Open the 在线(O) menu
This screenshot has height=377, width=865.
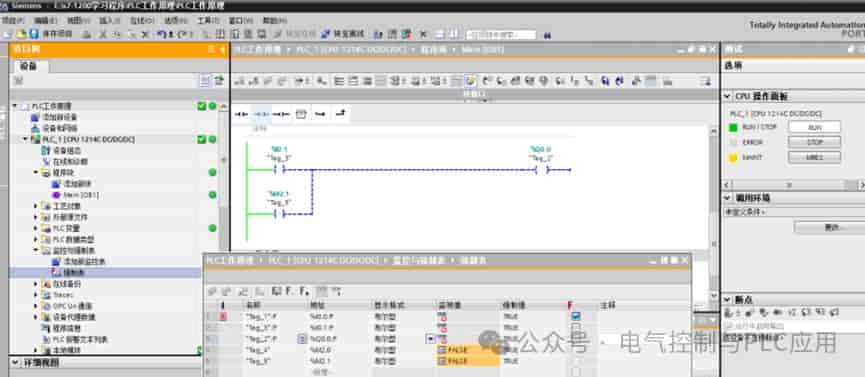pos(141,20)
